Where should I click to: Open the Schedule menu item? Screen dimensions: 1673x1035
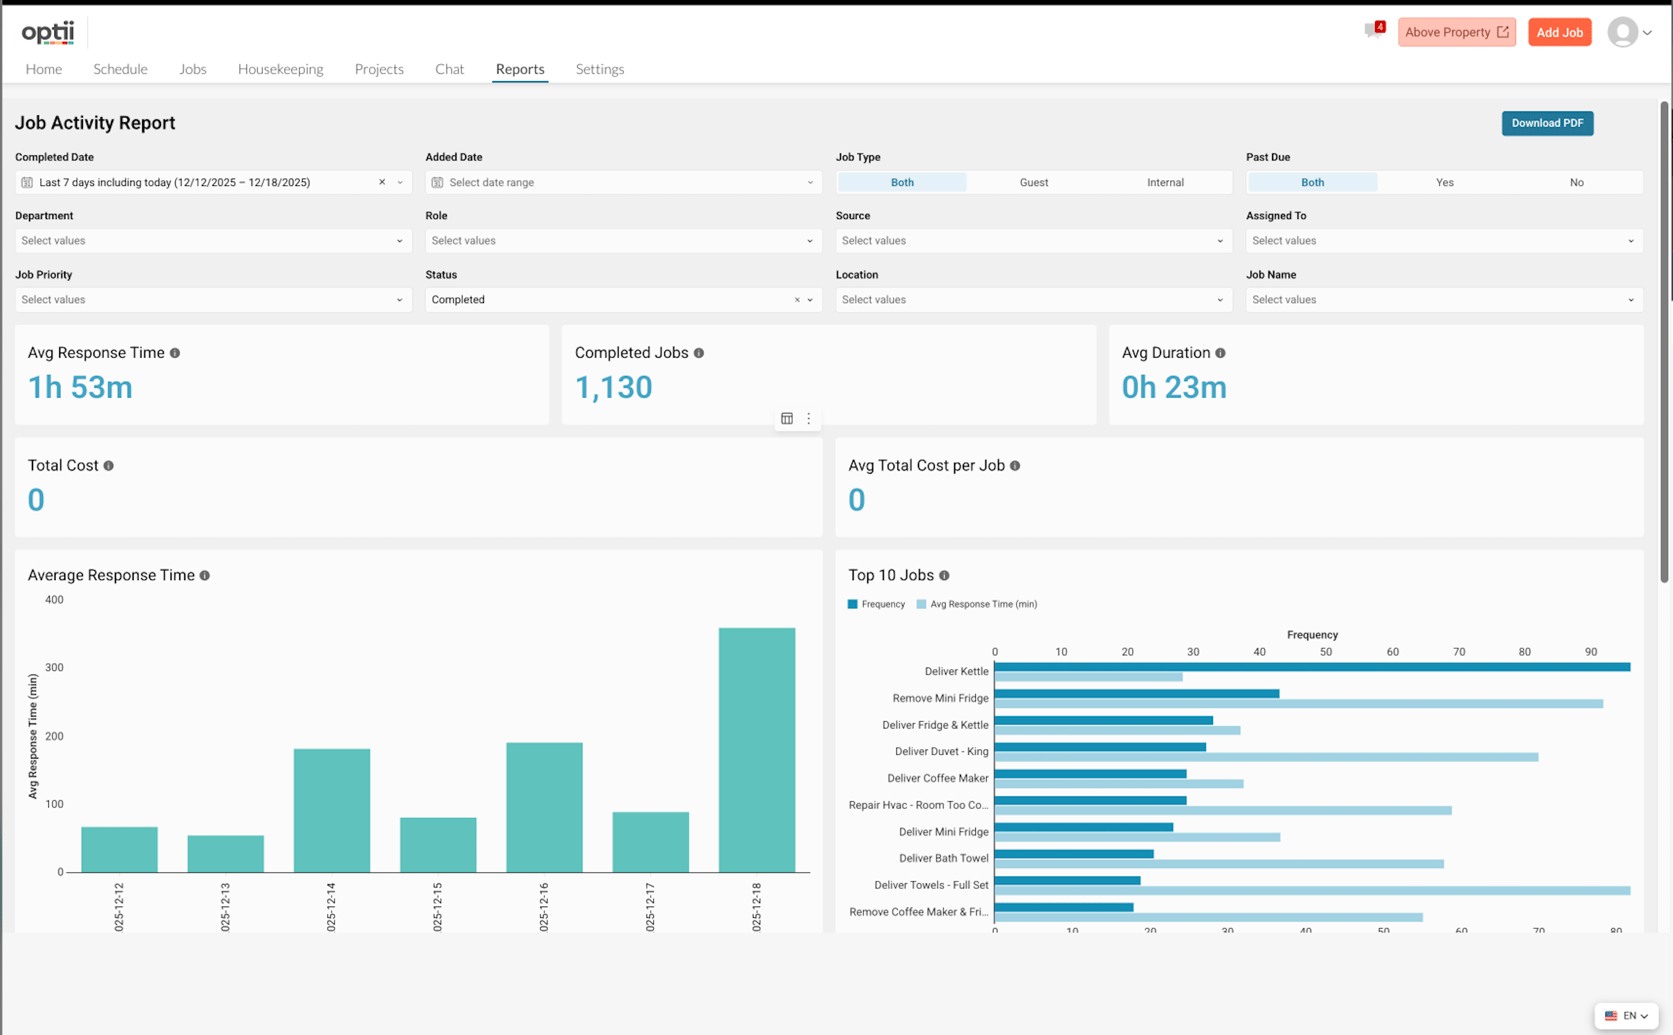(x=120, y=69)
